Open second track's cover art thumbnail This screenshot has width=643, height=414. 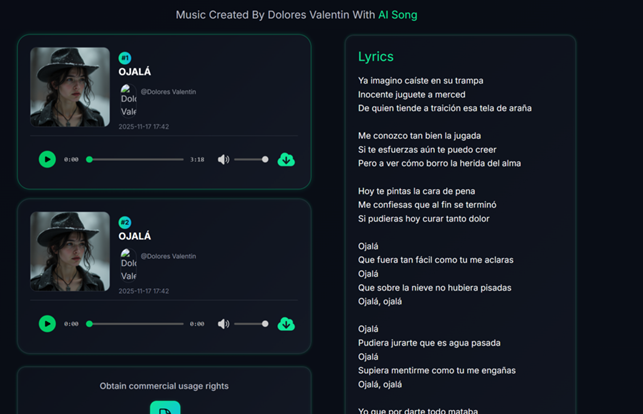point(70,251)
